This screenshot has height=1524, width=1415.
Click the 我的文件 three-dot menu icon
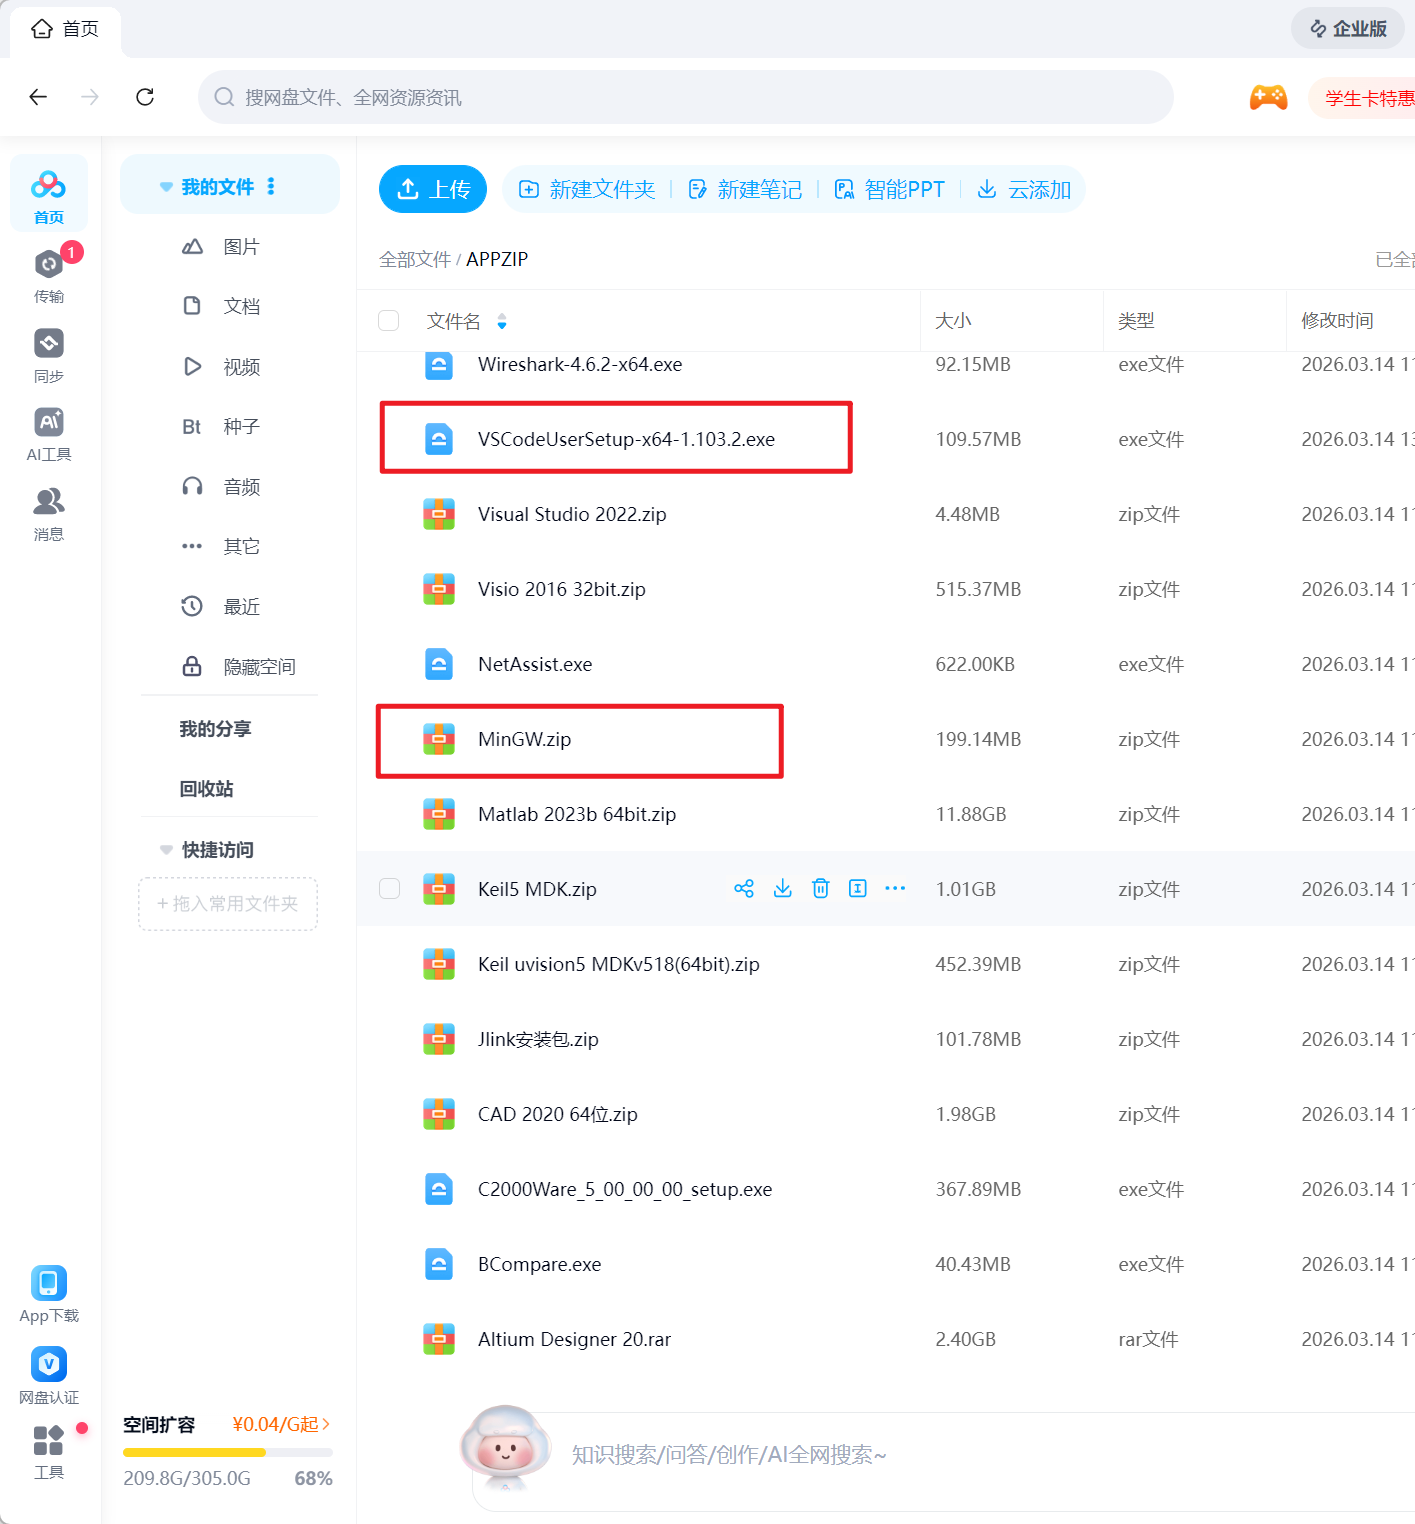click(271, 187)
